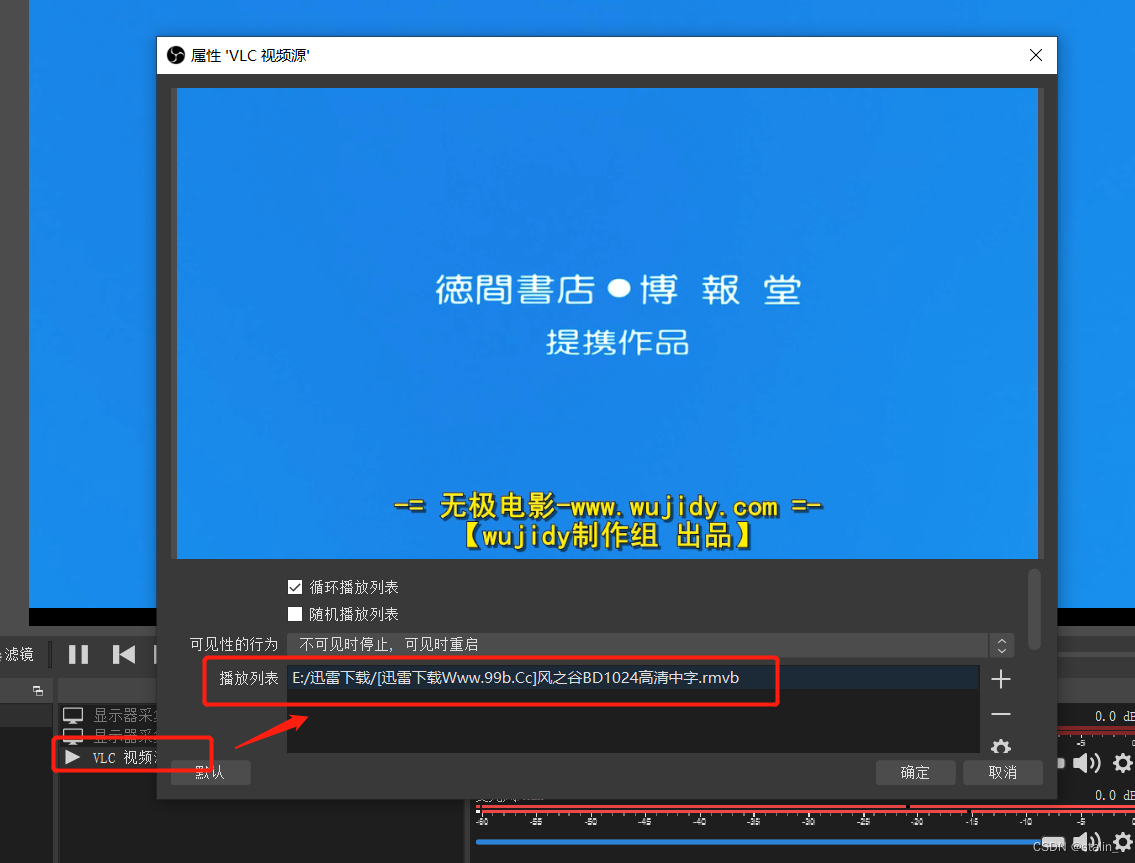Open the playlist settings gear in properties dialog
Image resolution: width=1135 pixels, height=863 pixels.
(x=1000, y=747)
